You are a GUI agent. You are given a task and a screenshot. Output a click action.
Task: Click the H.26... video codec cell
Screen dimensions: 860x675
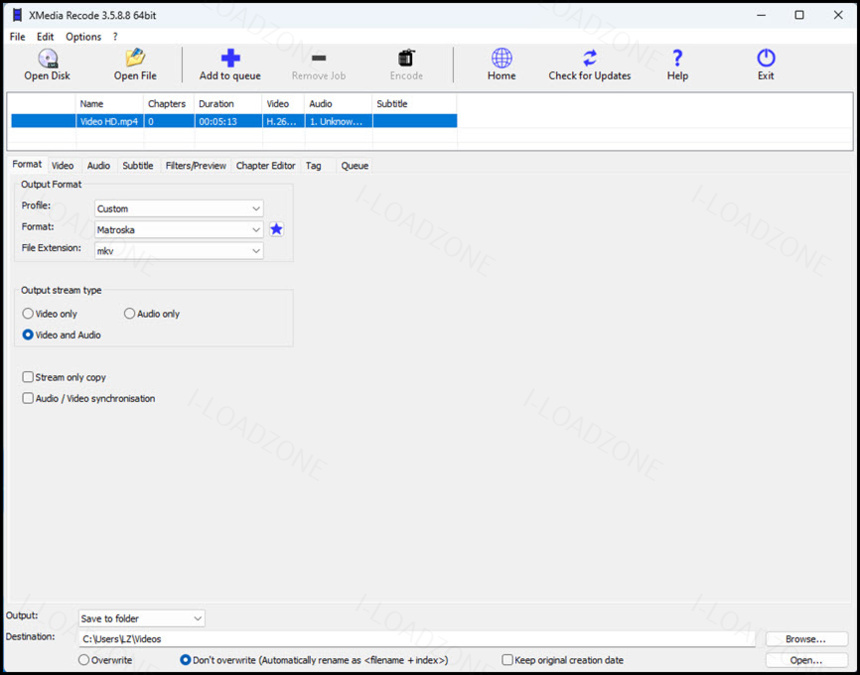[x=284, y=121]
